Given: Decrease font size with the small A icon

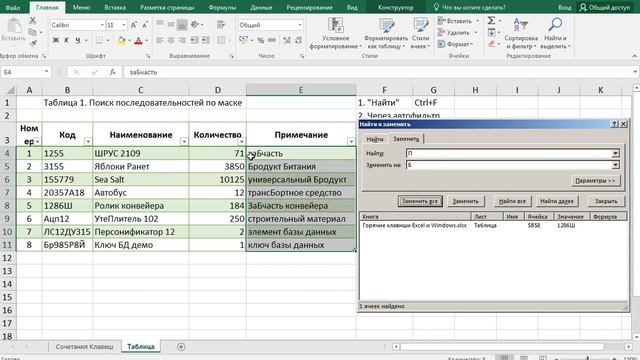Looking at the screenshot, I should coord(144,25).
